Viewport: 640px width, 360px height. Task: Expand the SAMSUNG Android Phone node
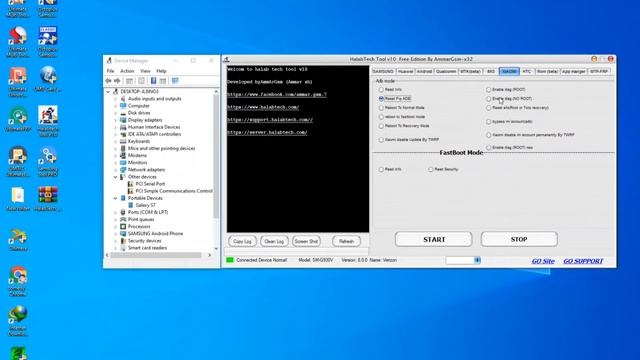point(116,234)
